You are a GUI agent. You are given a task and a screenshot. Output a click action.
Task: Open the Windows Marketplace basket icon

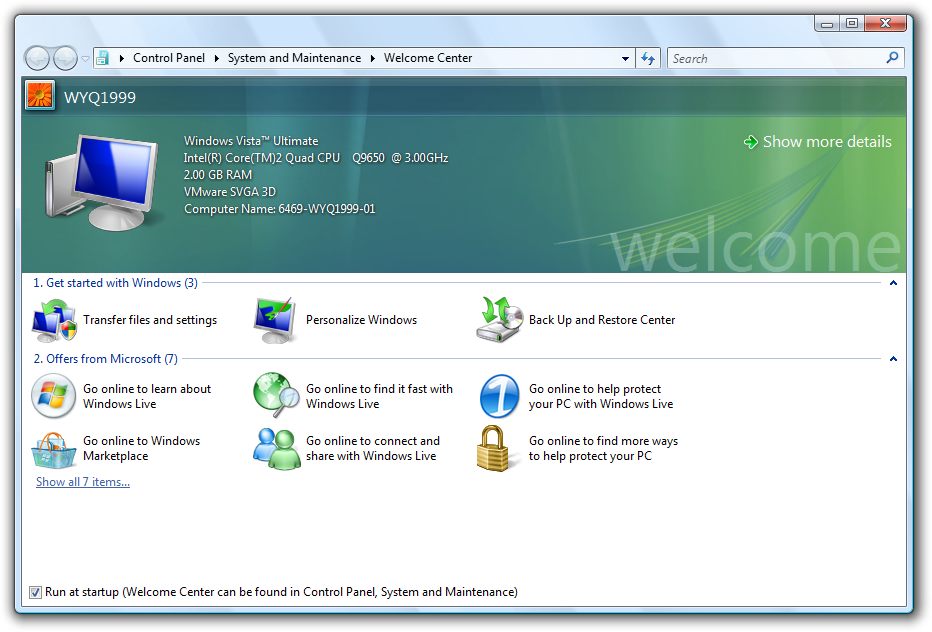[53, 450]
